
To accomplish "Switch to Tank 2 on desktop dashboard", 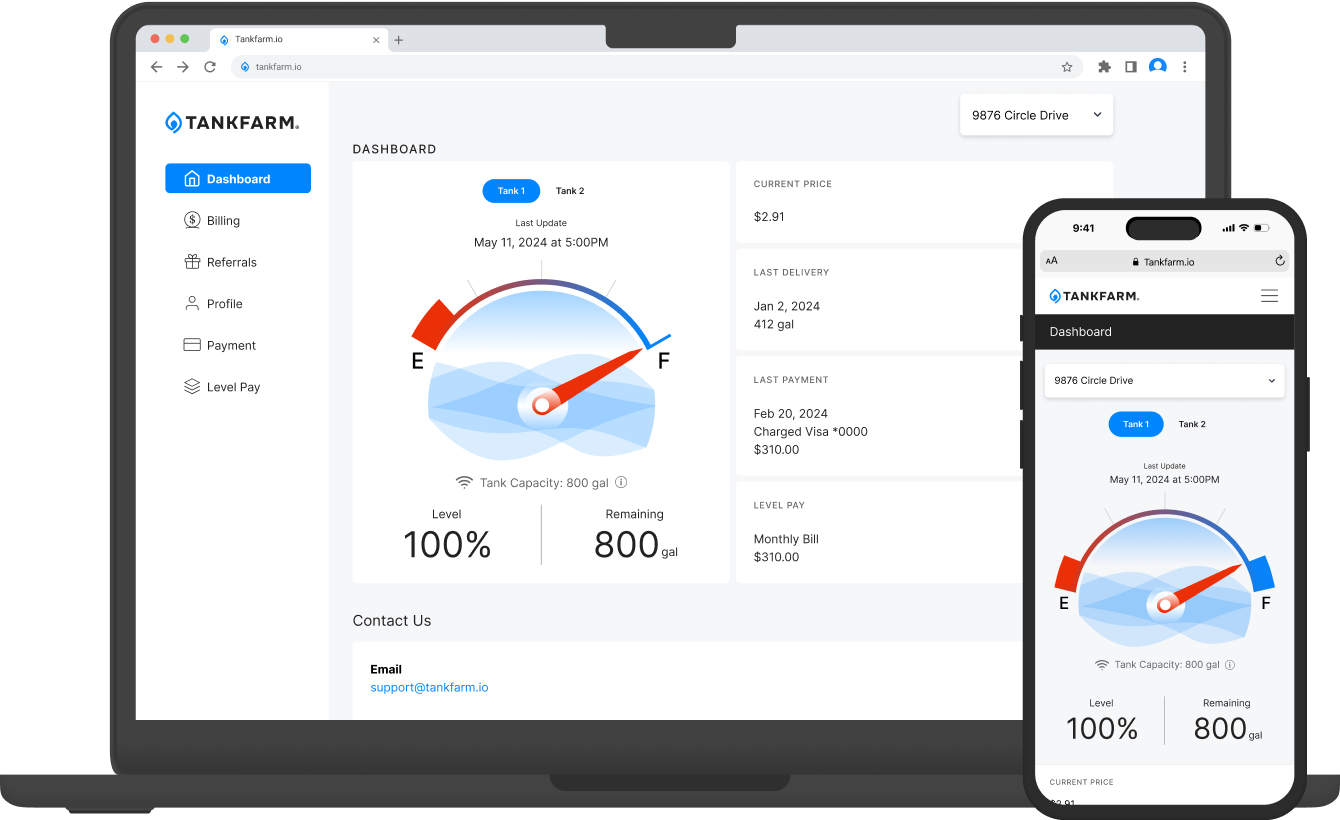I will 570,191.
